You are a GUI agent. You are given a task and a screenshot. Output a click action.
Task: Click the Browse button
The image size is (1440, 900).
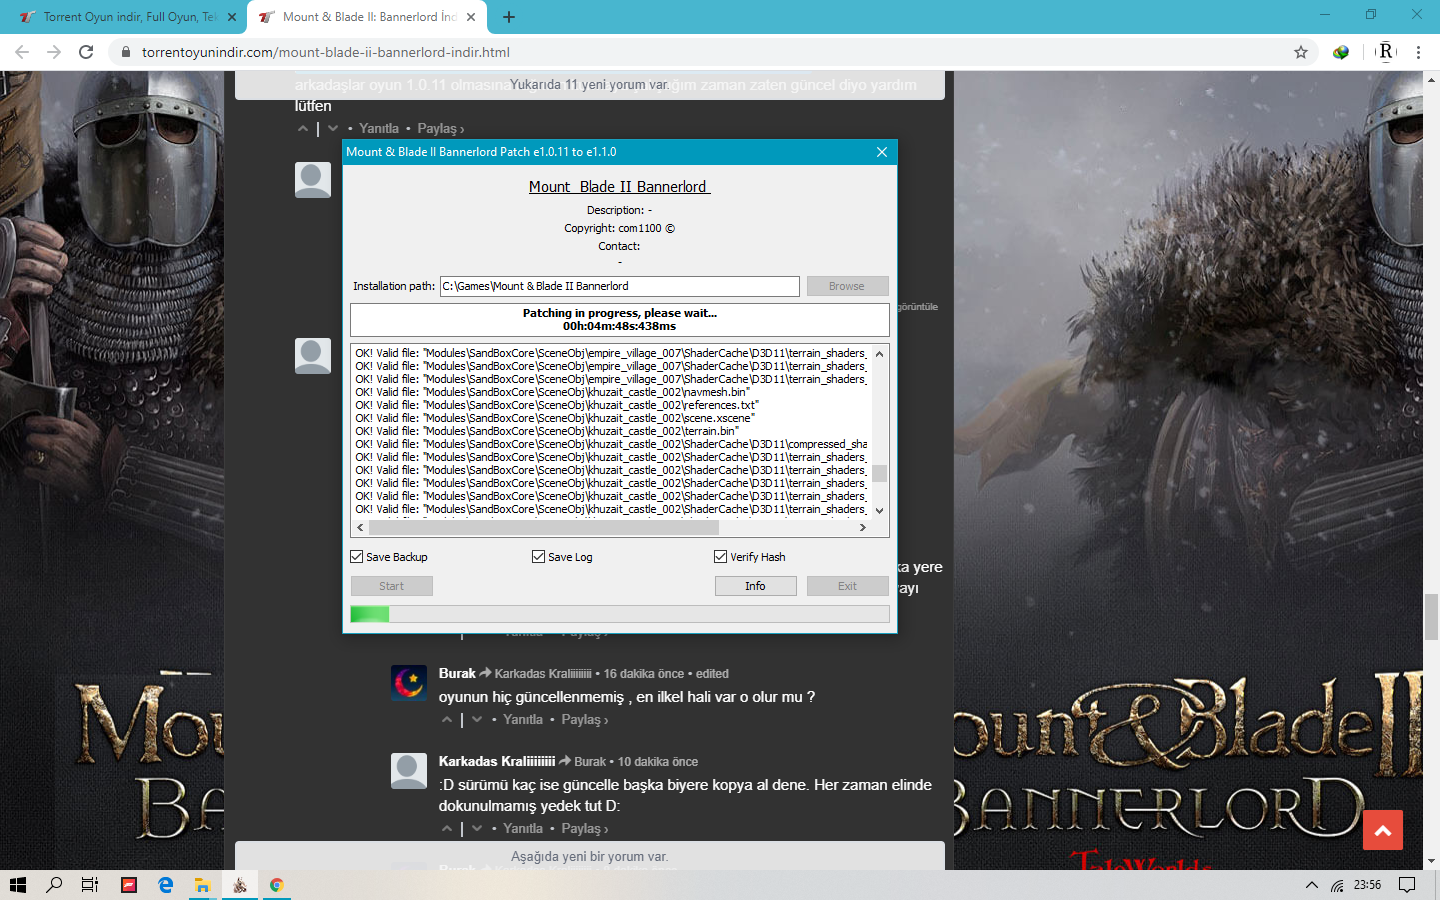(847, 286)
